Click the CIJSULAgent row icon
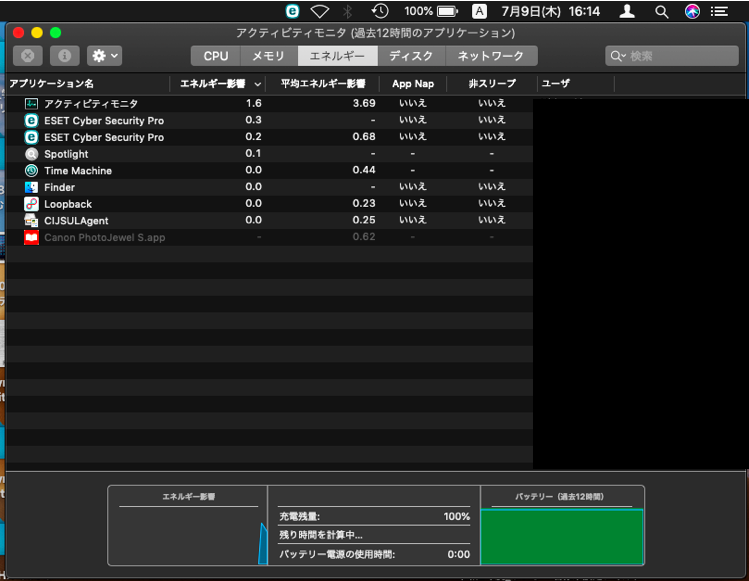This screenshot has width=749, height=581. [x=32, y=221]
